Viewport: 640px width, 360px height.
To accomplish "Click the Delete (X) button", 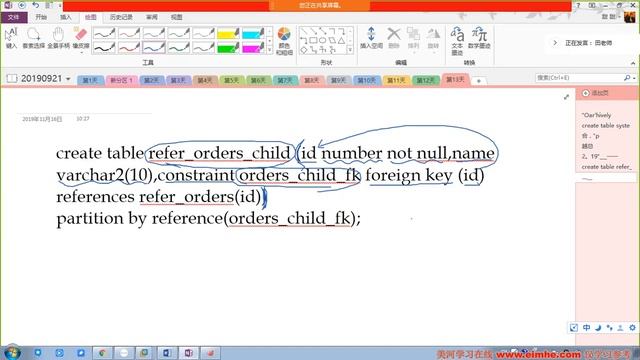I will pos(393,38).
